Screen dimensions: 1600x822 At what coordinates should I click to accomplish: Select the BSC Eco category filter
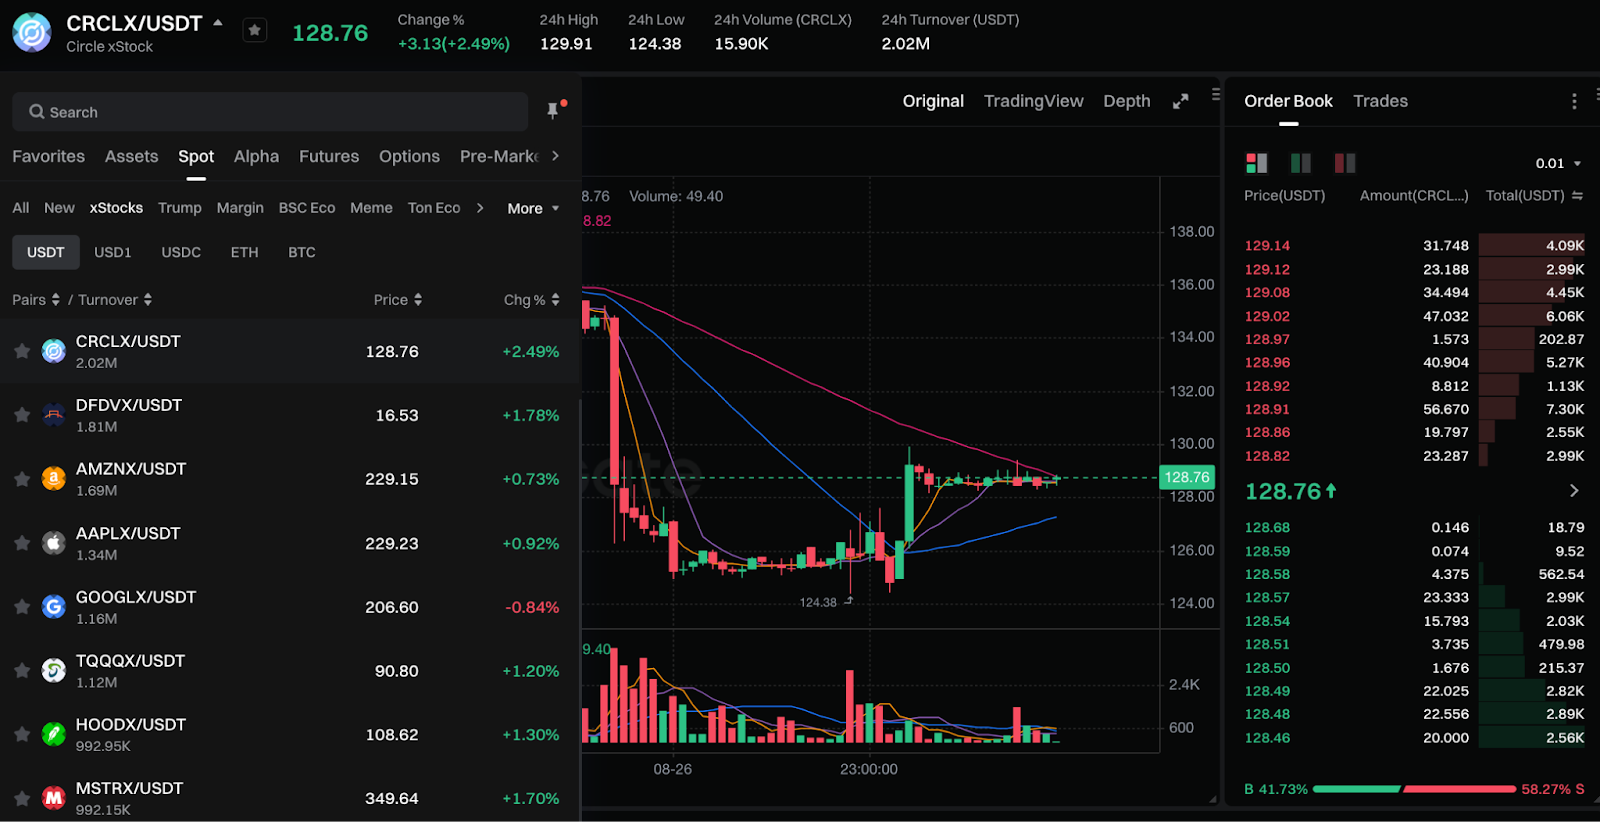[307, 208]
